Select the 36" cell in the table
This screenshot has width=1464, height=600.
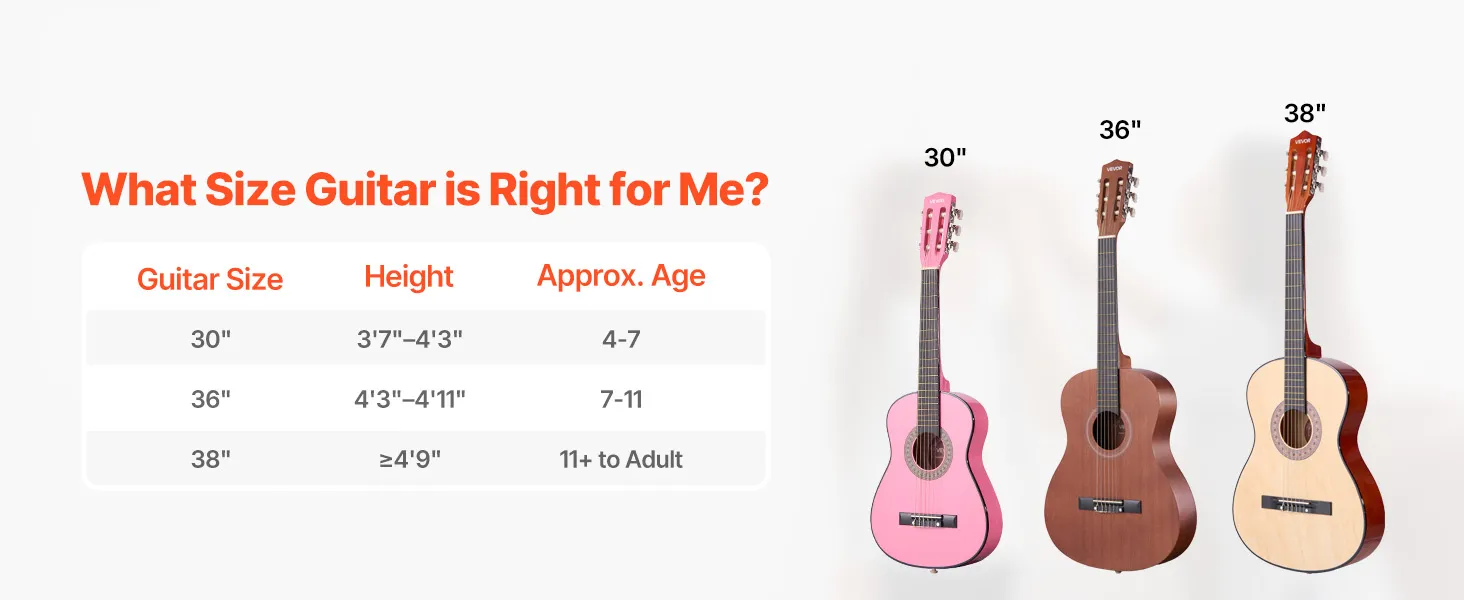[x=210, y=399]
